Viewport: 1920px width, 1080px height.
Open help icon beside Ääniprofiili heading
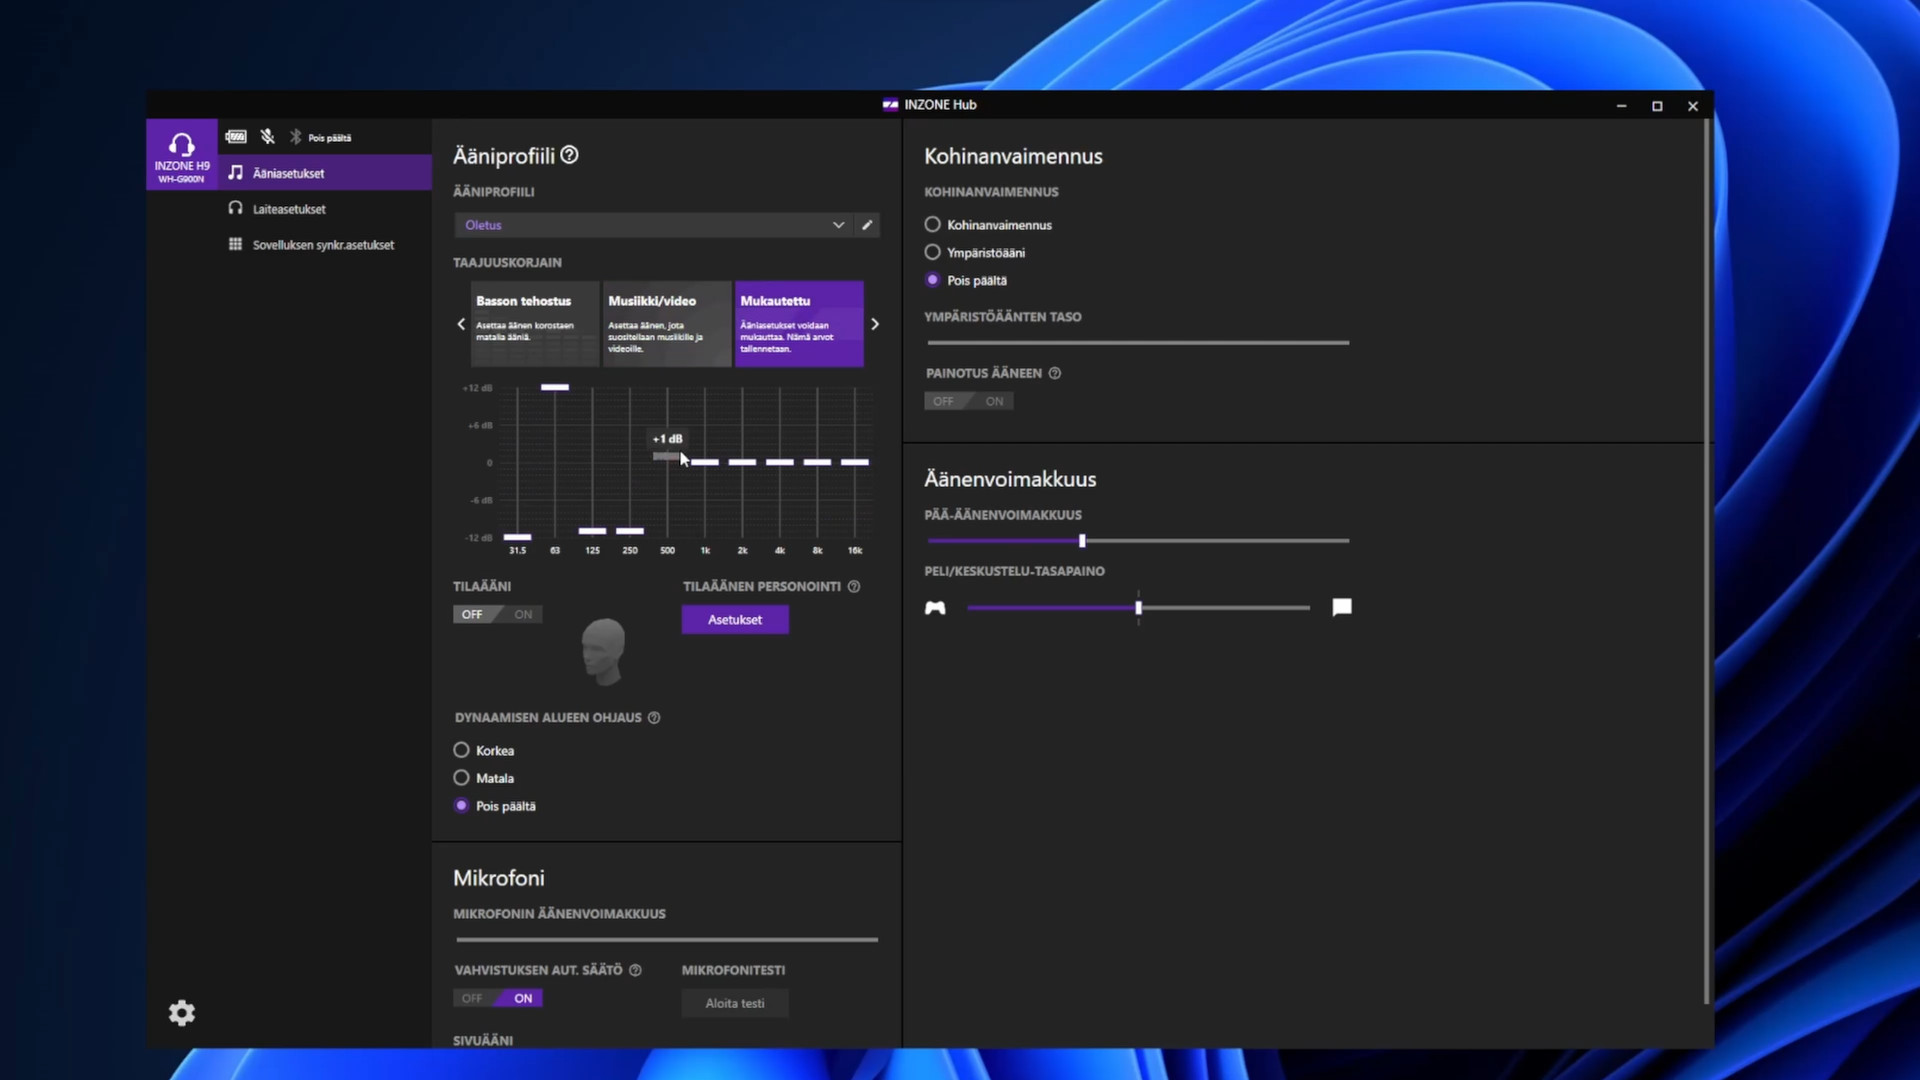coord(570,155)
